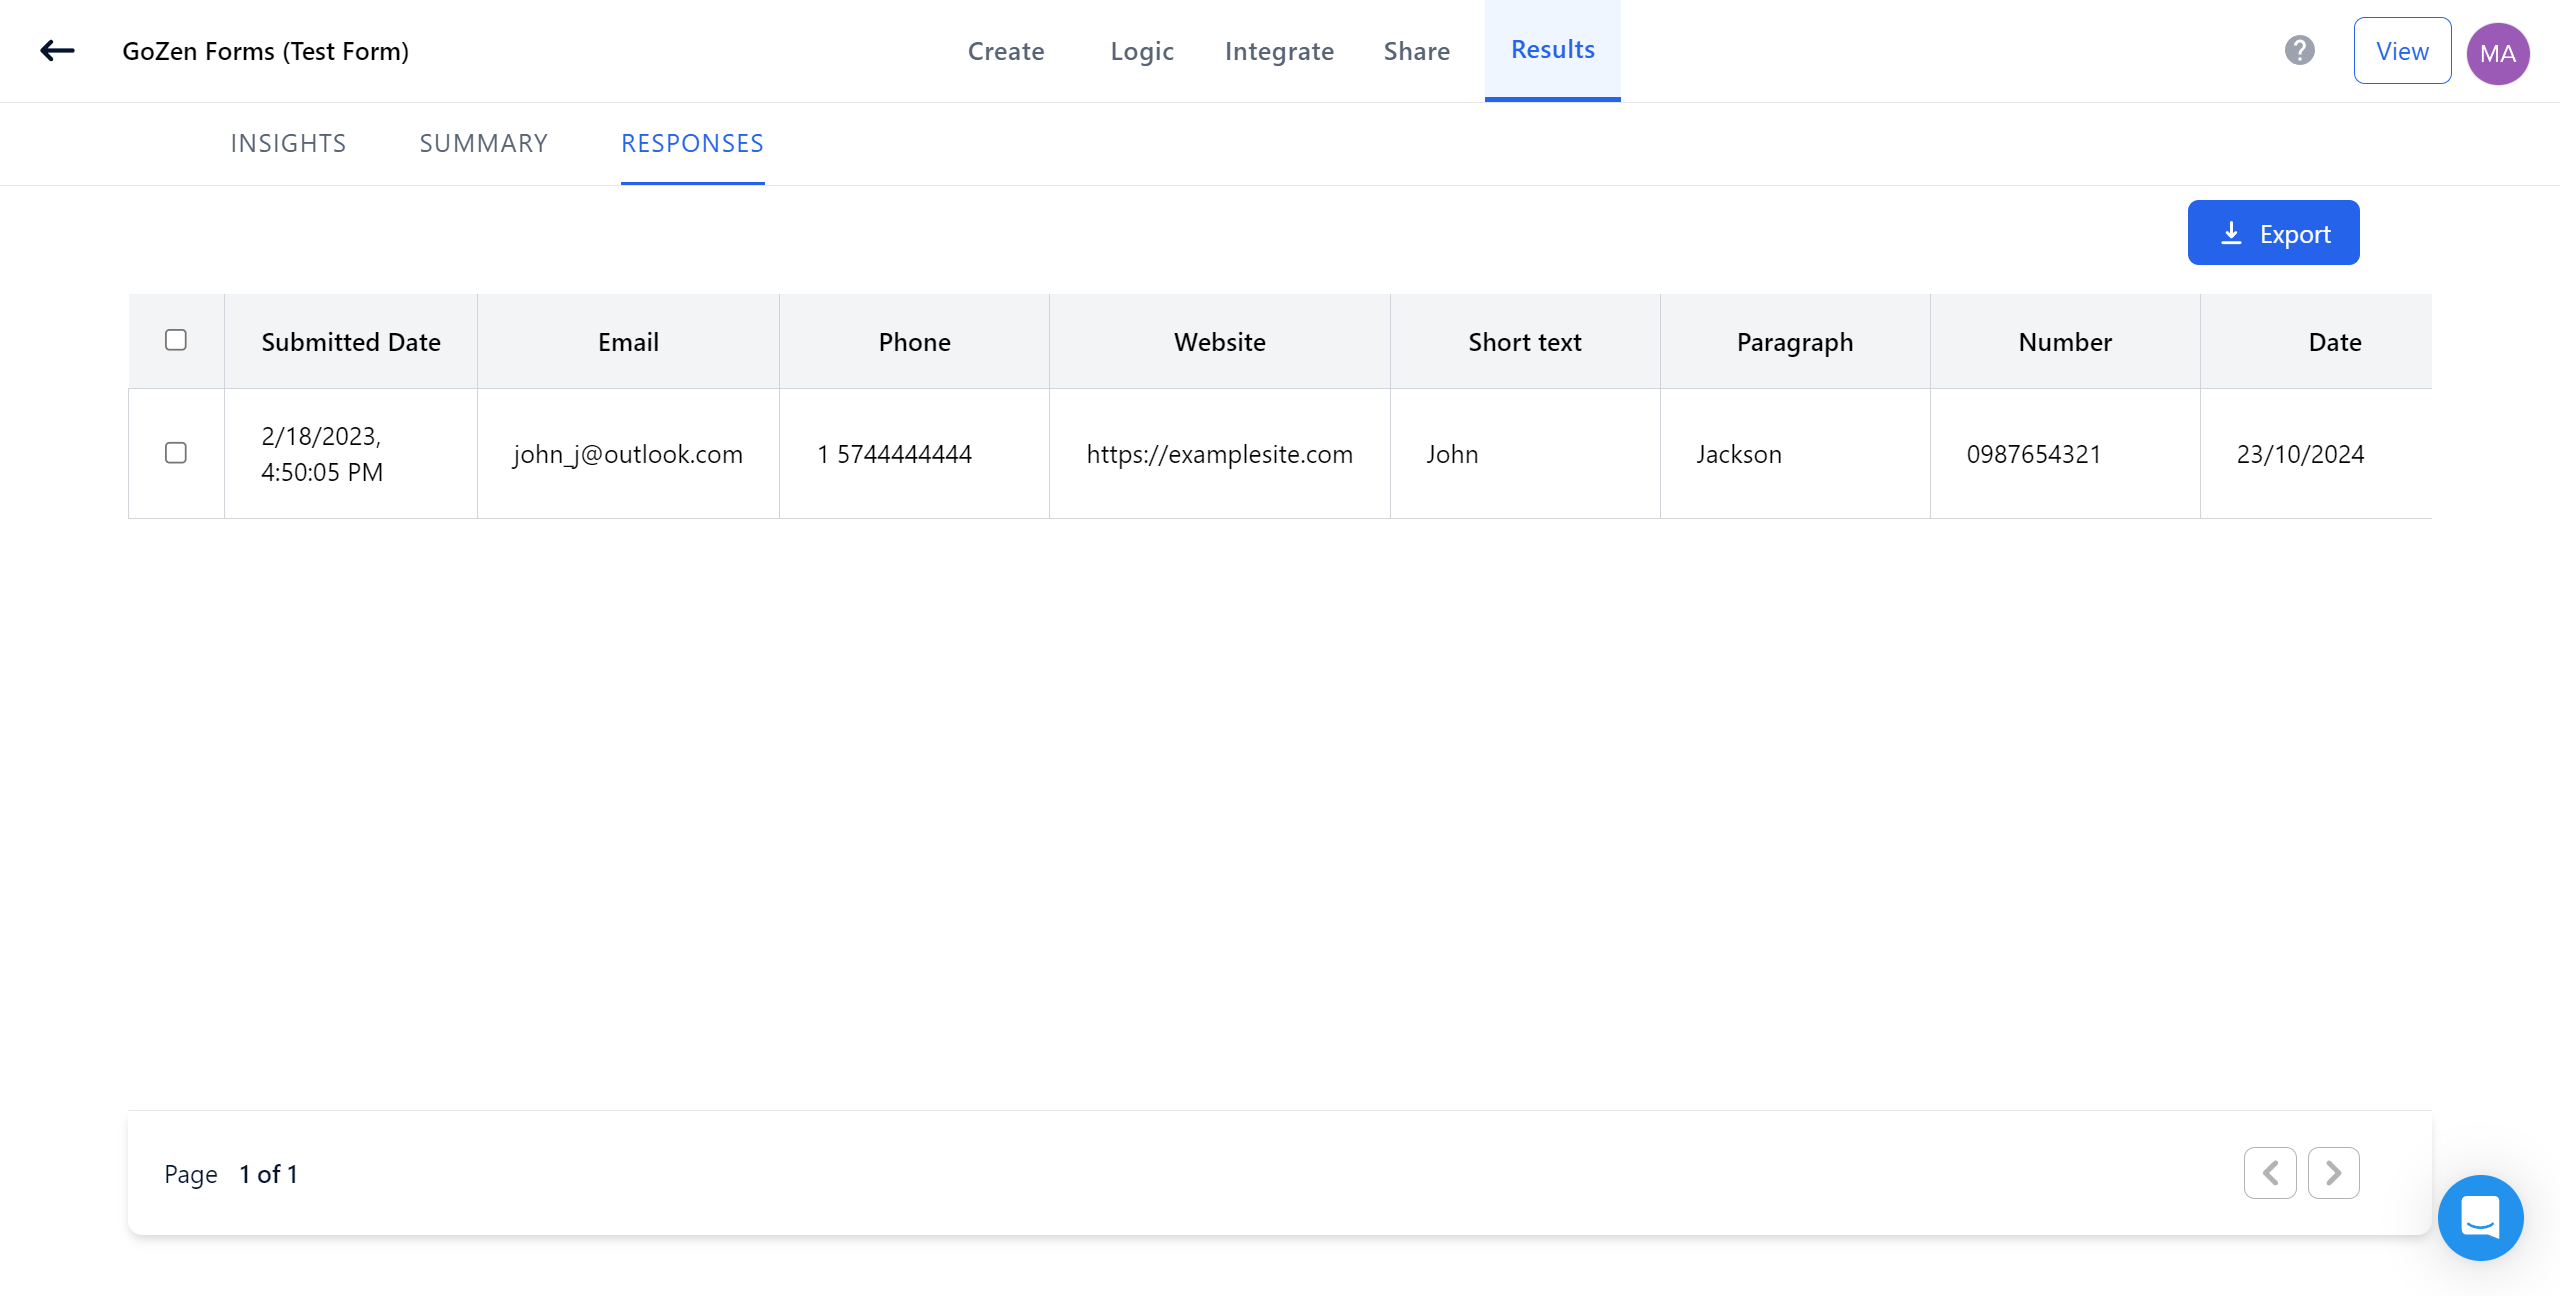
Task: Open the Share tab
Action: [x=1417, y=51]
